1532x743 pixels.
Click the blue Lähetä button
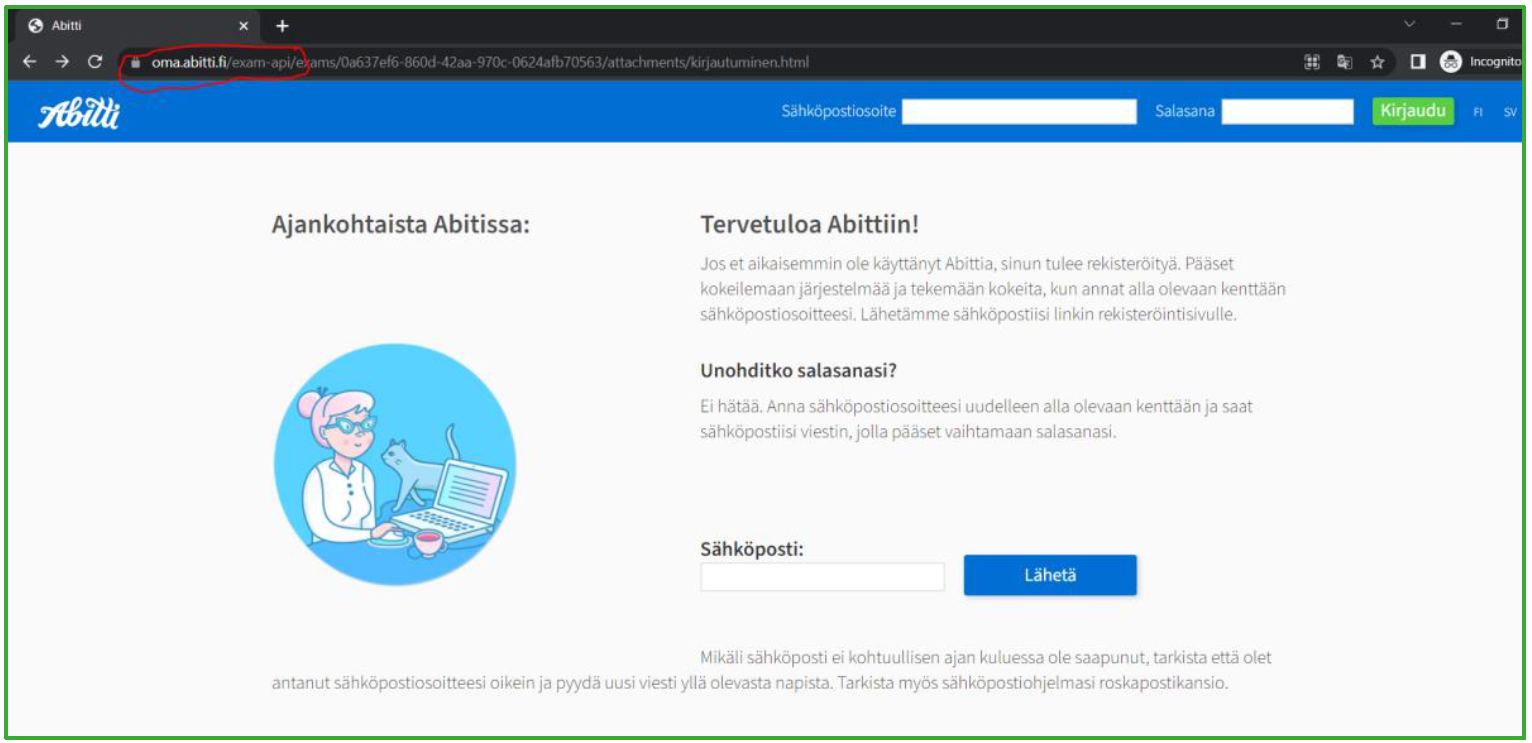tap(1050, 575)
